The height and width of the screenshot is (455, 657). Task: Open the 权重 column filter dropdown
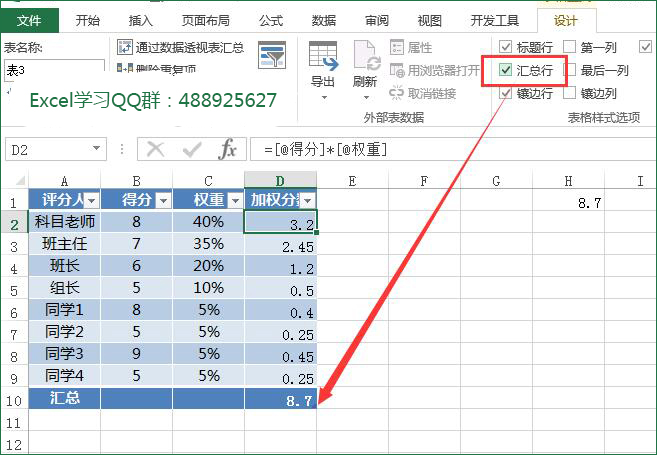(x=235, y=201)
